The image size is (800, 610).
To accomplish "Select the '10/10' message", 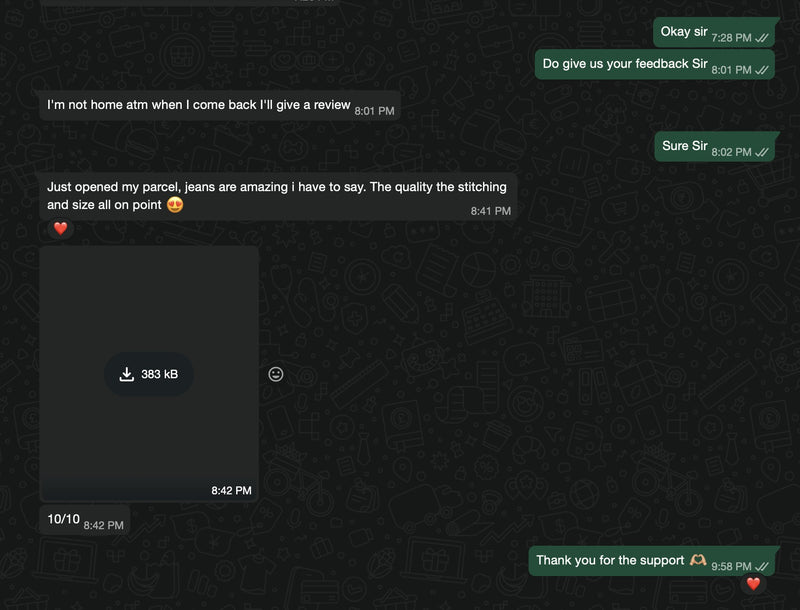I will tap(85, 520).
